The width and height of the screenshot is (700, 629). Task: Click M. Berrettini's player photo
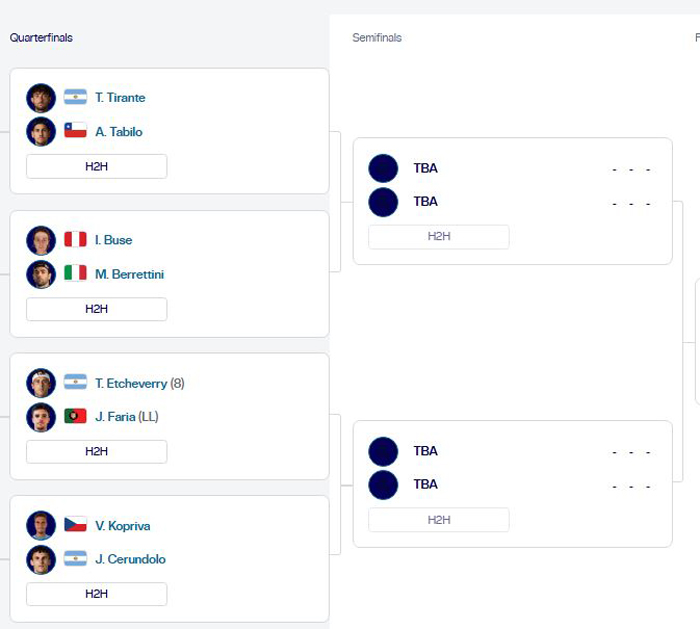(x=41, y=274)
